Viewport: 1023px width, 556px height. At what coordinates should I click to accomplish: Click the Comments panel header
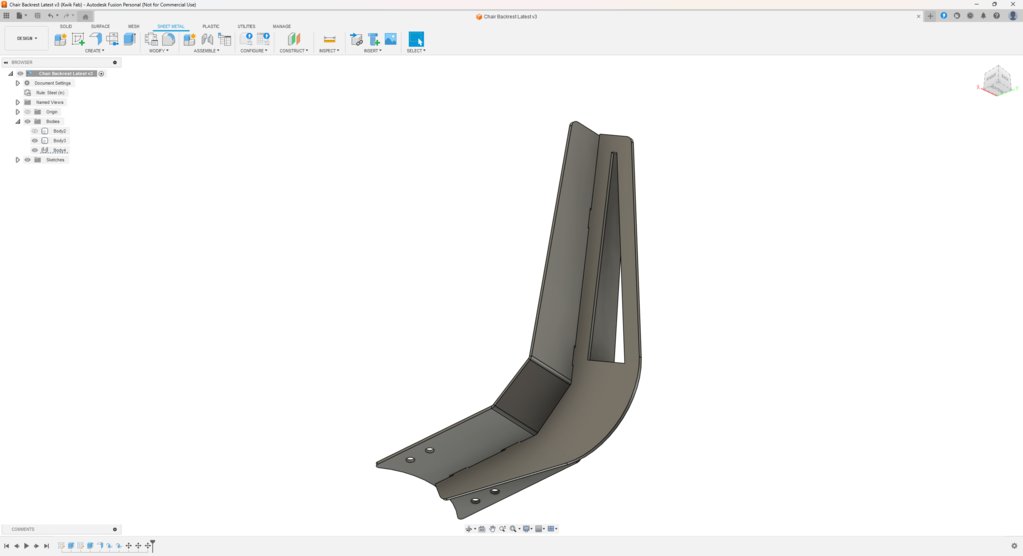[61, 529]
